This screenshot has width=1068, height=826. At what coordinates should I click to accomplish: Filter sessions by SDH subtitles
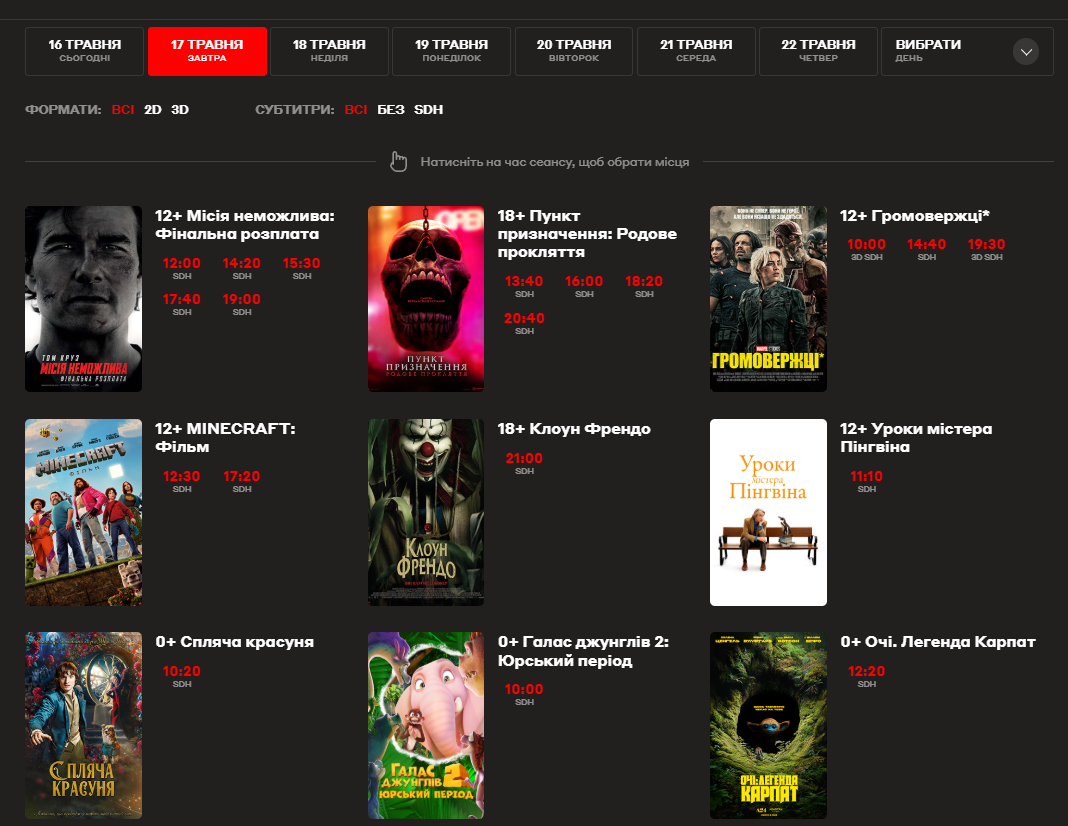[x=428, y=110]
